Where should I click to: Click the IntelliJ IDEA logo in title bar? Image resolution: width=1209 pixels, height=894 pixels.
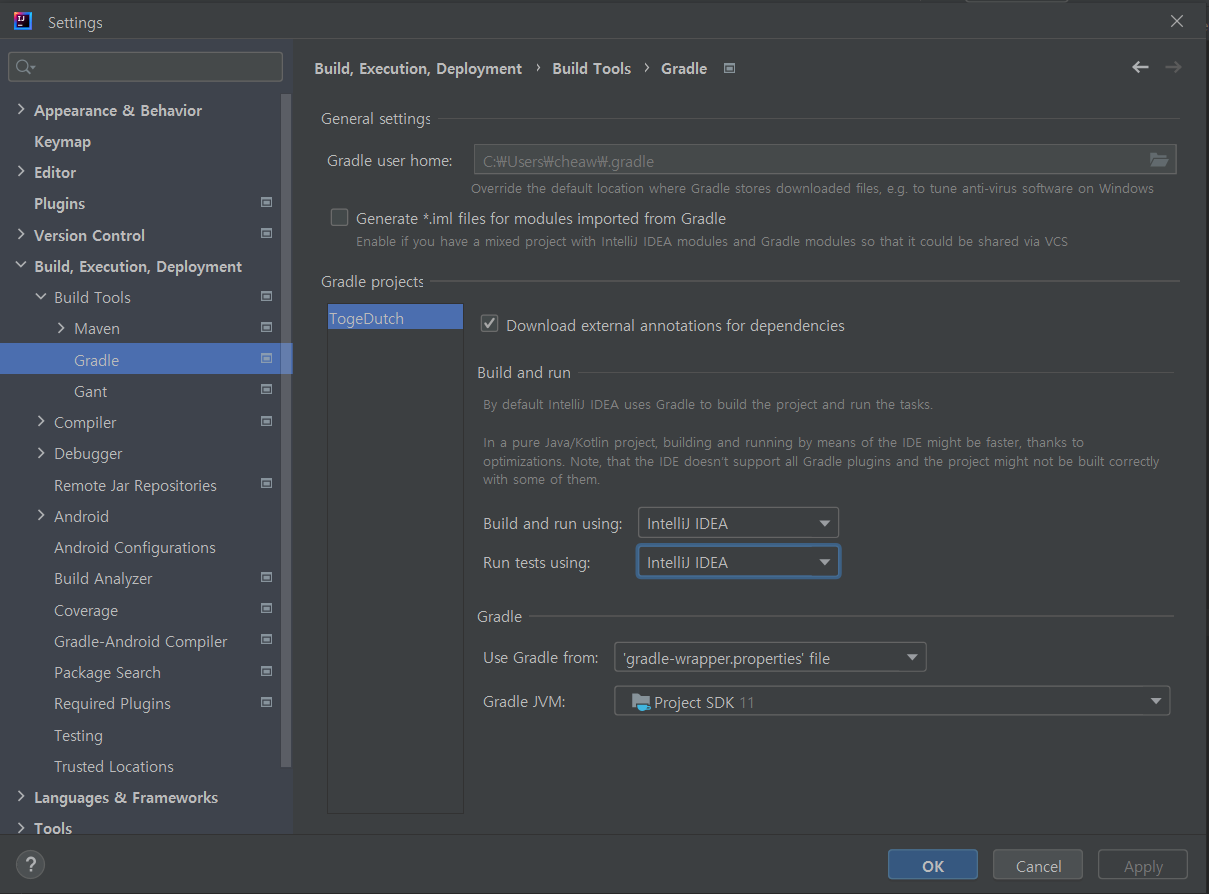pos(24,21)
